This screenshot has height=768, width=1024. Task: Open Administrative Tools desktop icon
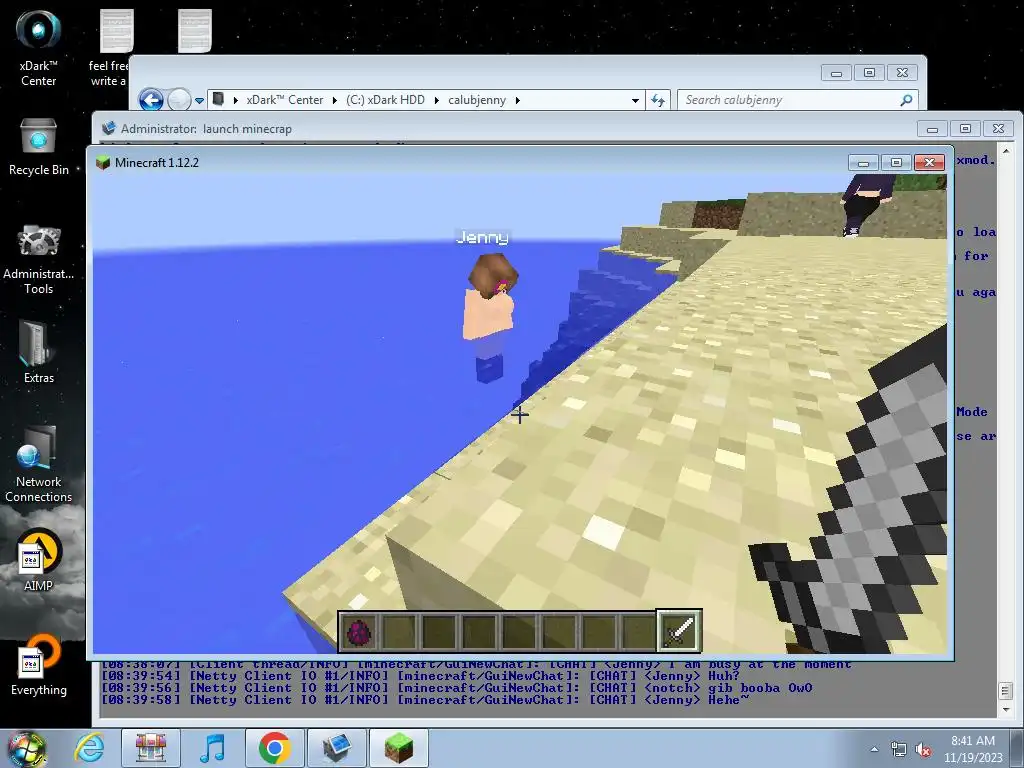[39, 259]
